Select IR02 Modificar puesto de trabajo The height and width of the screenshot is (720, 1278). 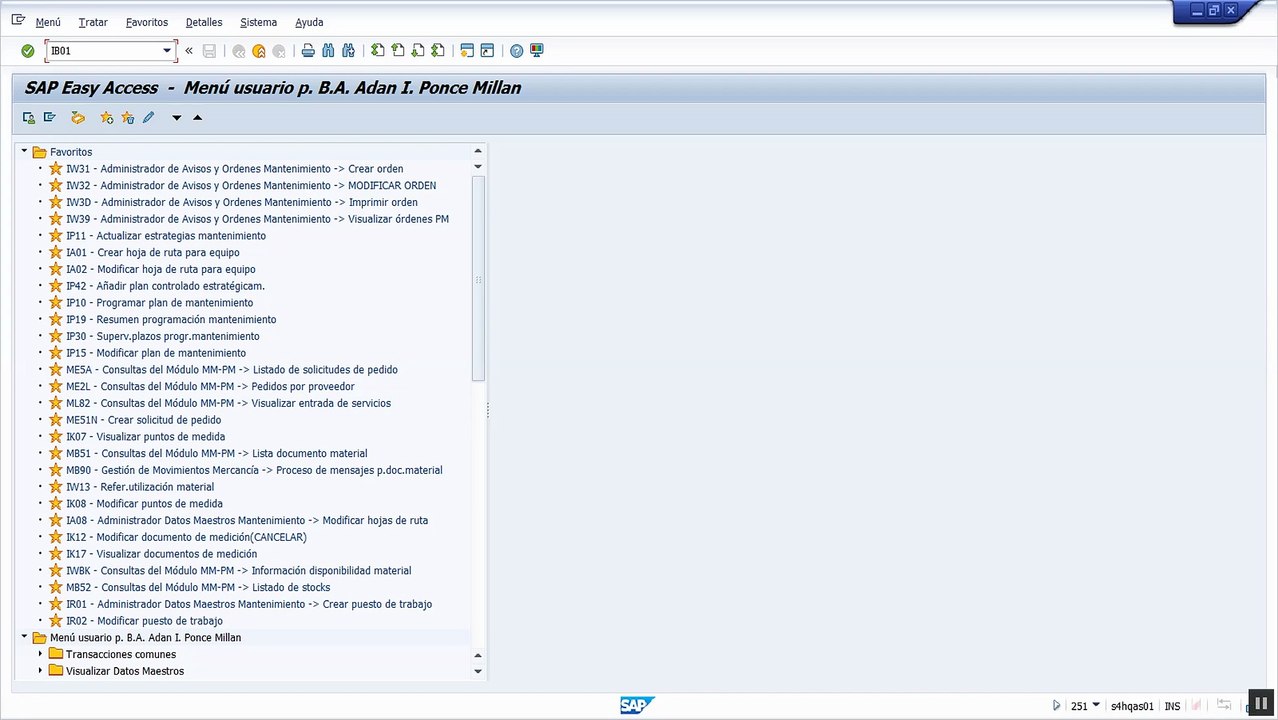144,621
